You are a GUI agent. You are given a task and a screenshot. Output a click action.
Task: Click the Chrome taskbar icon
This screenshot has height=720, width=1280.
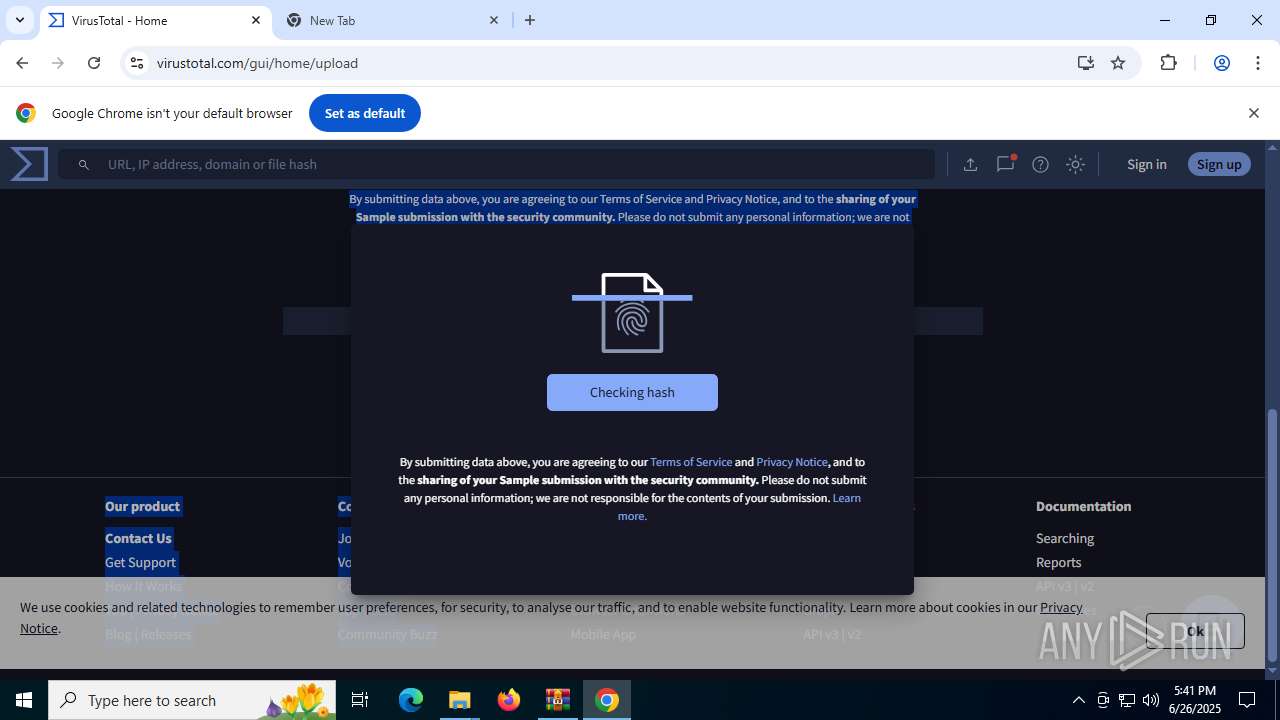click(606, 700)
